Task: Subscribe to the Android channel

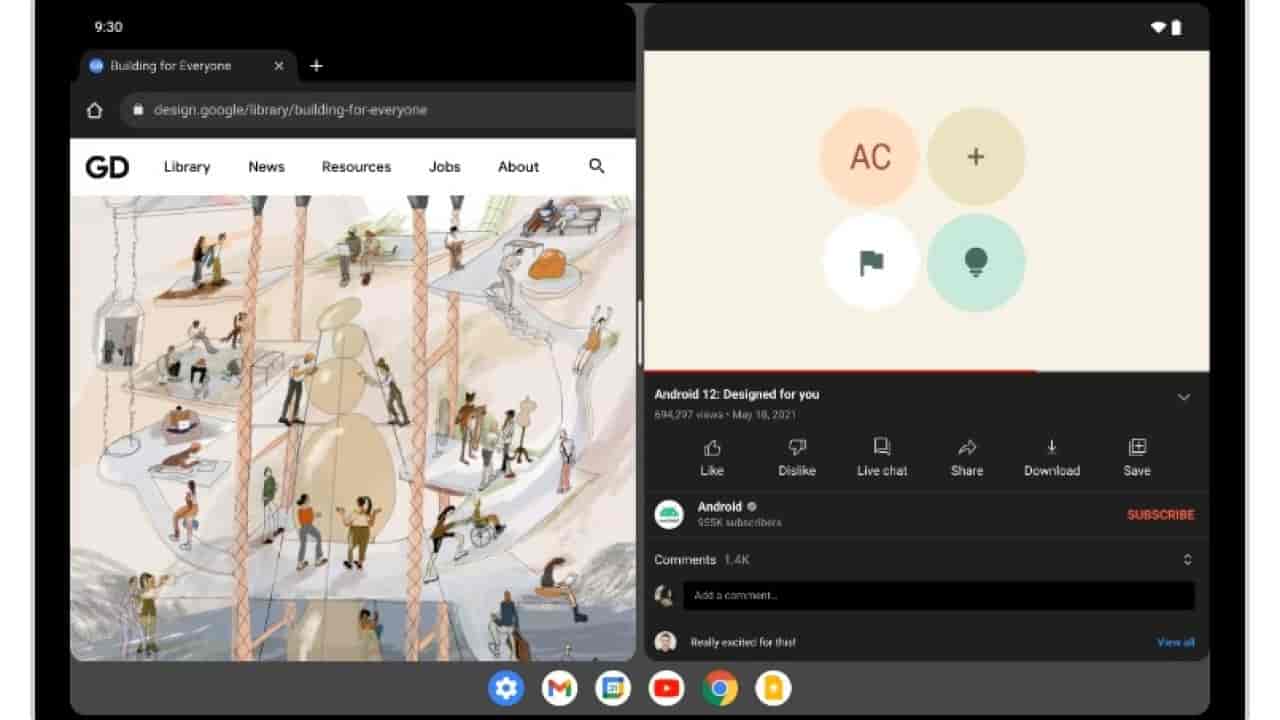Action: point(1160,515)
